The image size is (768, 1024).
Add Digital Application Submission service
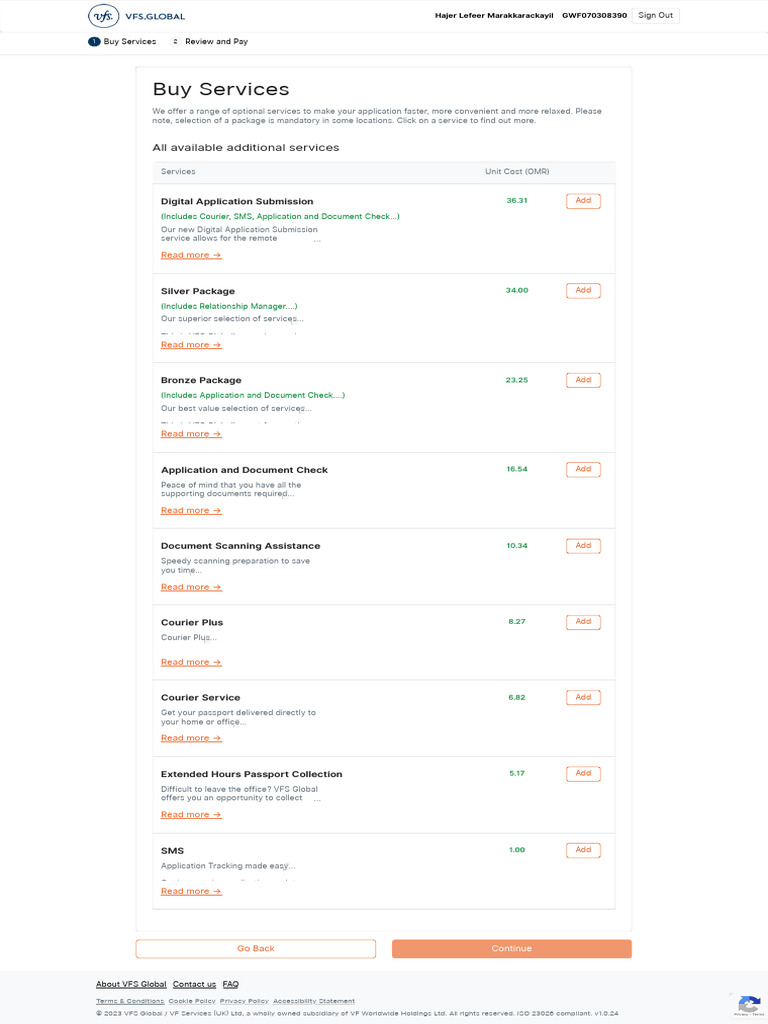[x=583, y=201]
